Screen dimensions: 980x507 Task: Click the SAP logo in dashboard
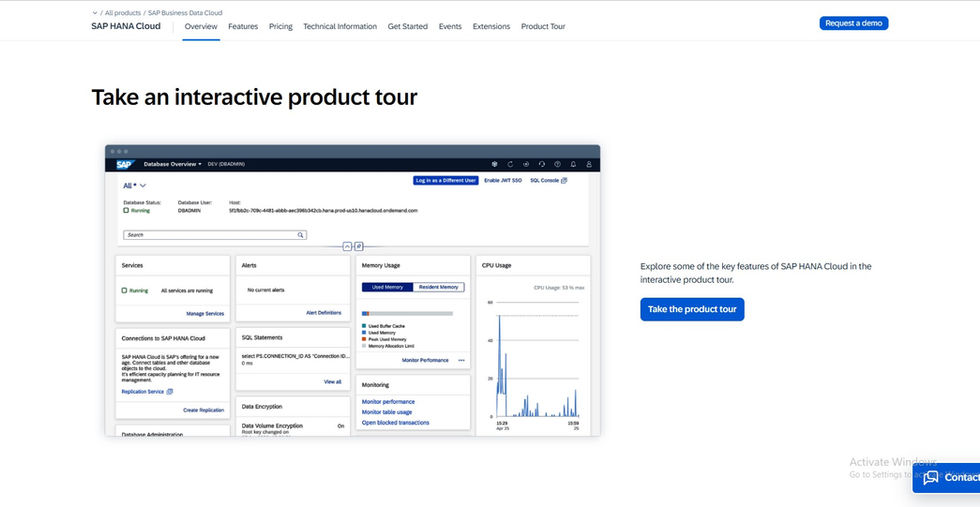point(124,164)
